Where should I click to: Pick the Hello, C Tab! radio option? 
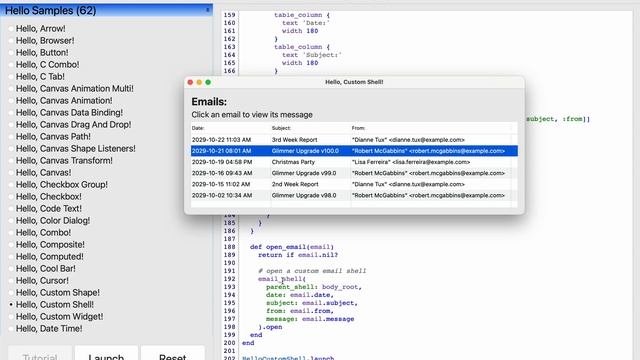tap(11, 76)
